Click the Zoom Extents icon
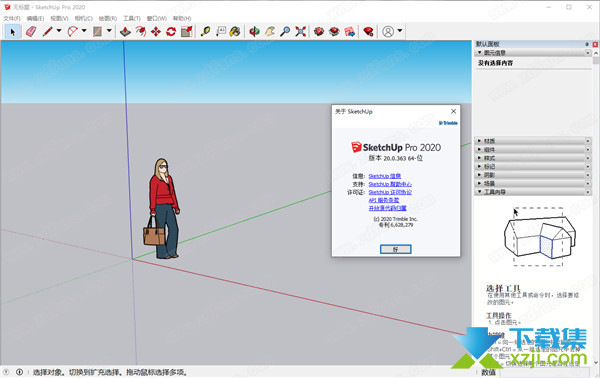600x378 pixels. click(x=301, y=31)
